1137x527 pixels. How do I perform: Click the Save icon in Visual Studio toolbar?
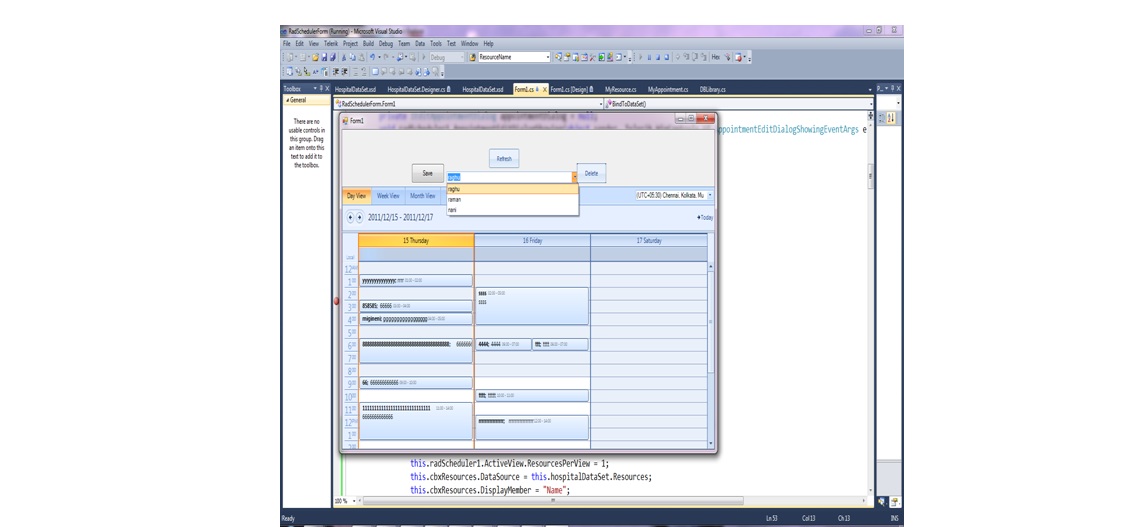point(324,57)
